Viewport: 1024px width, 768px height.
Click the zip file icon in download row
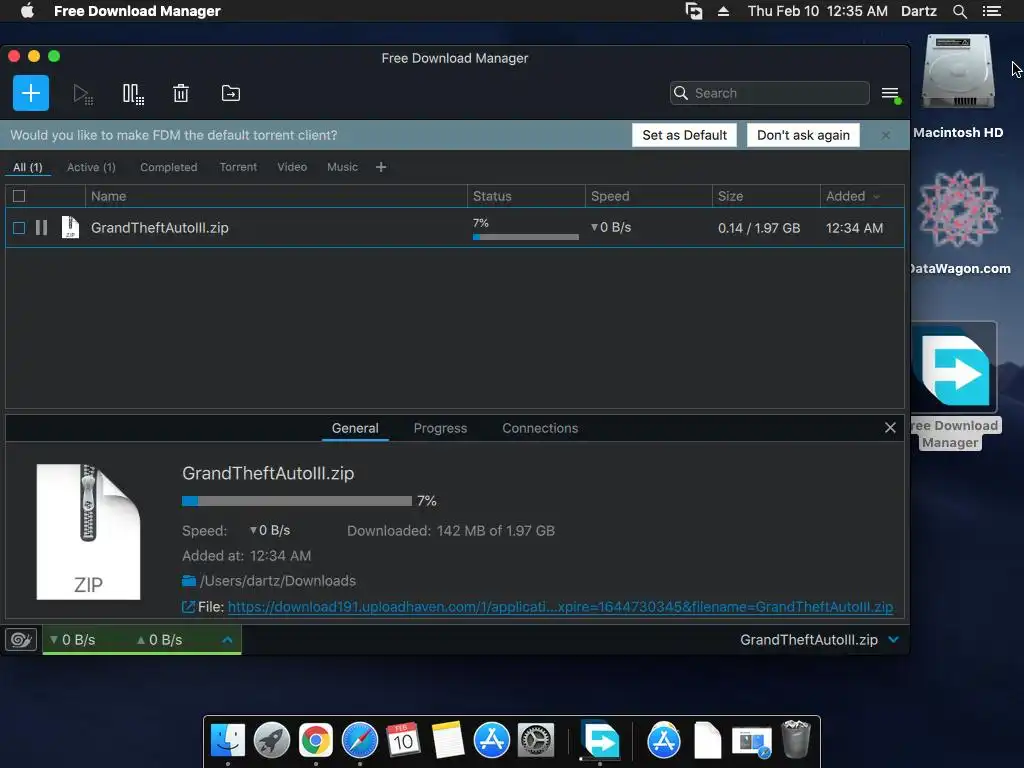point(70,227)
